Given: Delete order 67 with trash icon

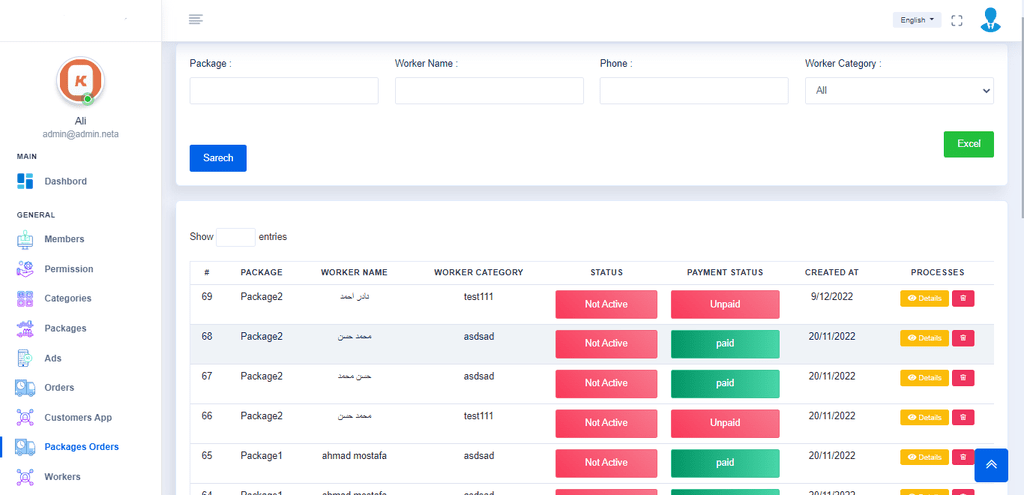Looking at the screenshot, I should click(x=963, y=378).
